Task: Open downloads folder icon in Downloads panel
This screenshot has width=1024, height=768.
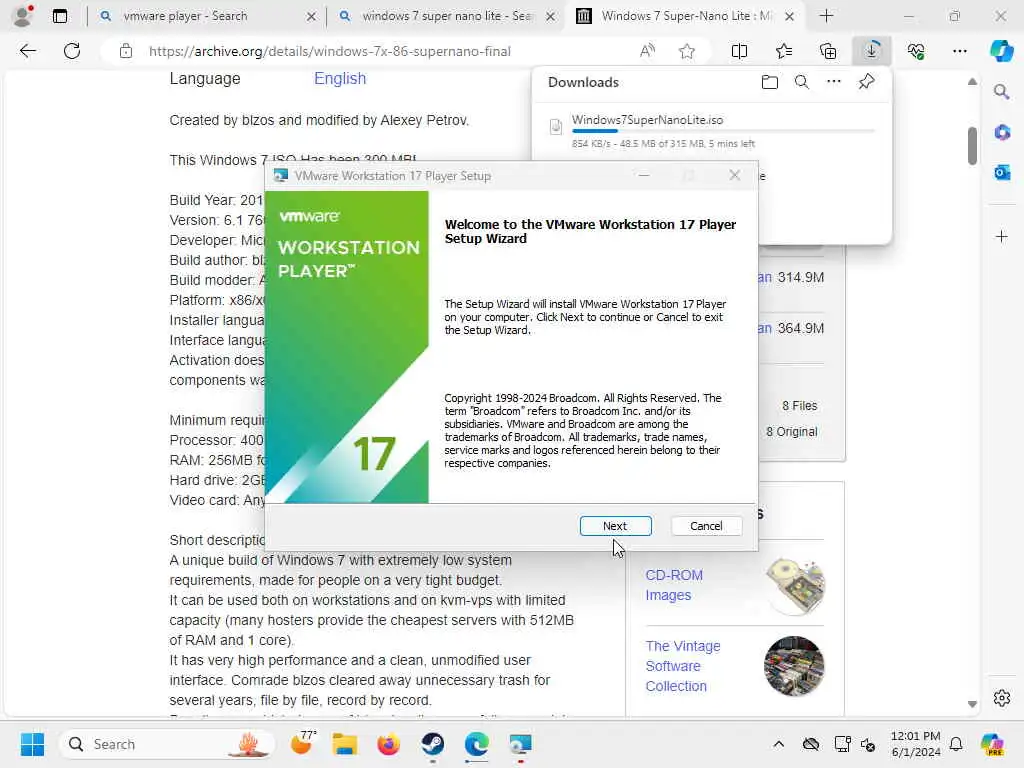Action: [x=770, y=82]
